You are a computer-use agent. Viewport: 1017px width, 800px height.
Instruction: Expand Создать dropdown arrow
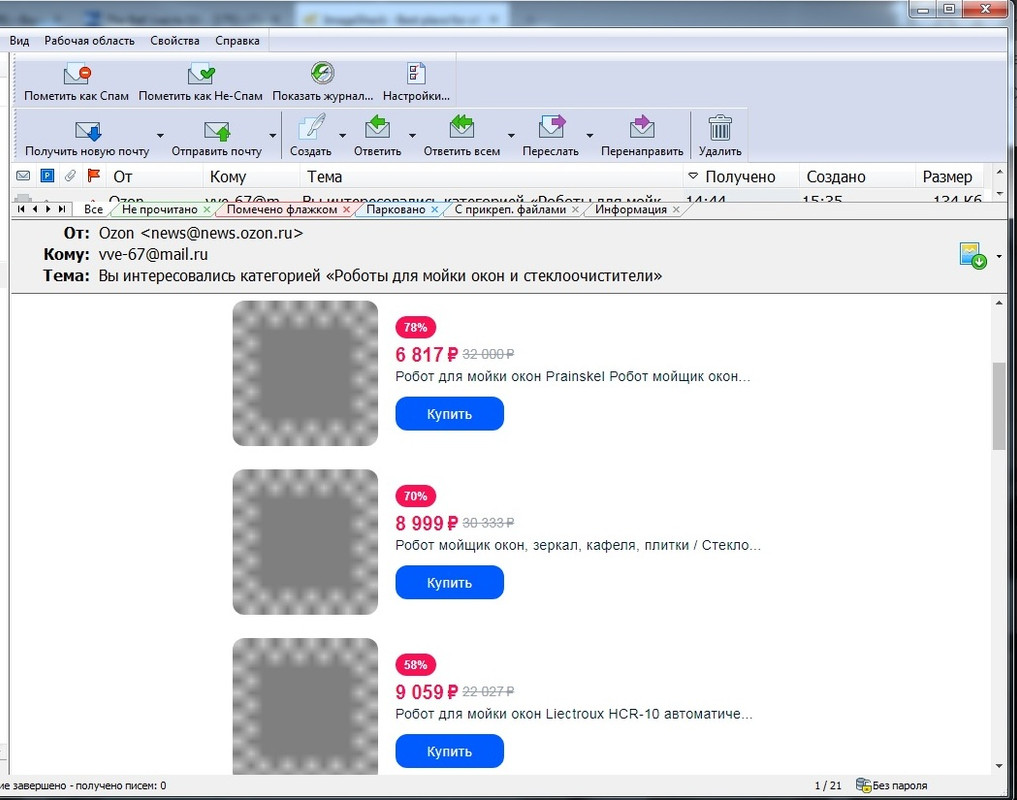[x=342, y=136]
